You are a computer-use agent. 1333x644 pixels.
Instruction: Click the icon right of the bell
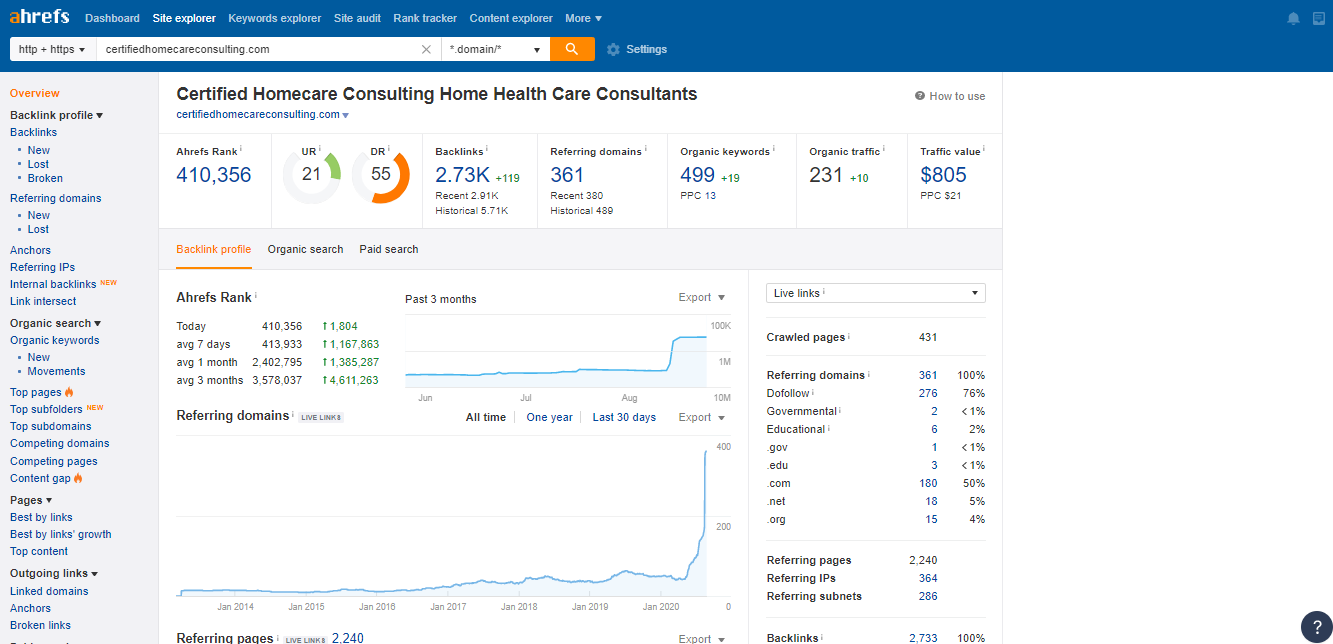coord(1318,19)
